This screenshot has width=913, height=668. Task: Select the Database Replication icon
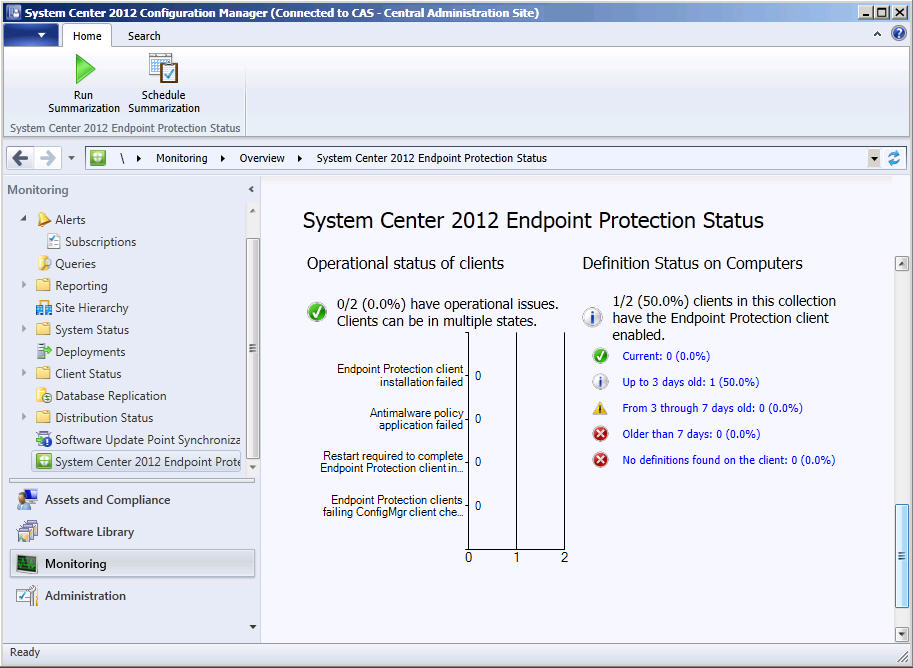coord(44,395)
